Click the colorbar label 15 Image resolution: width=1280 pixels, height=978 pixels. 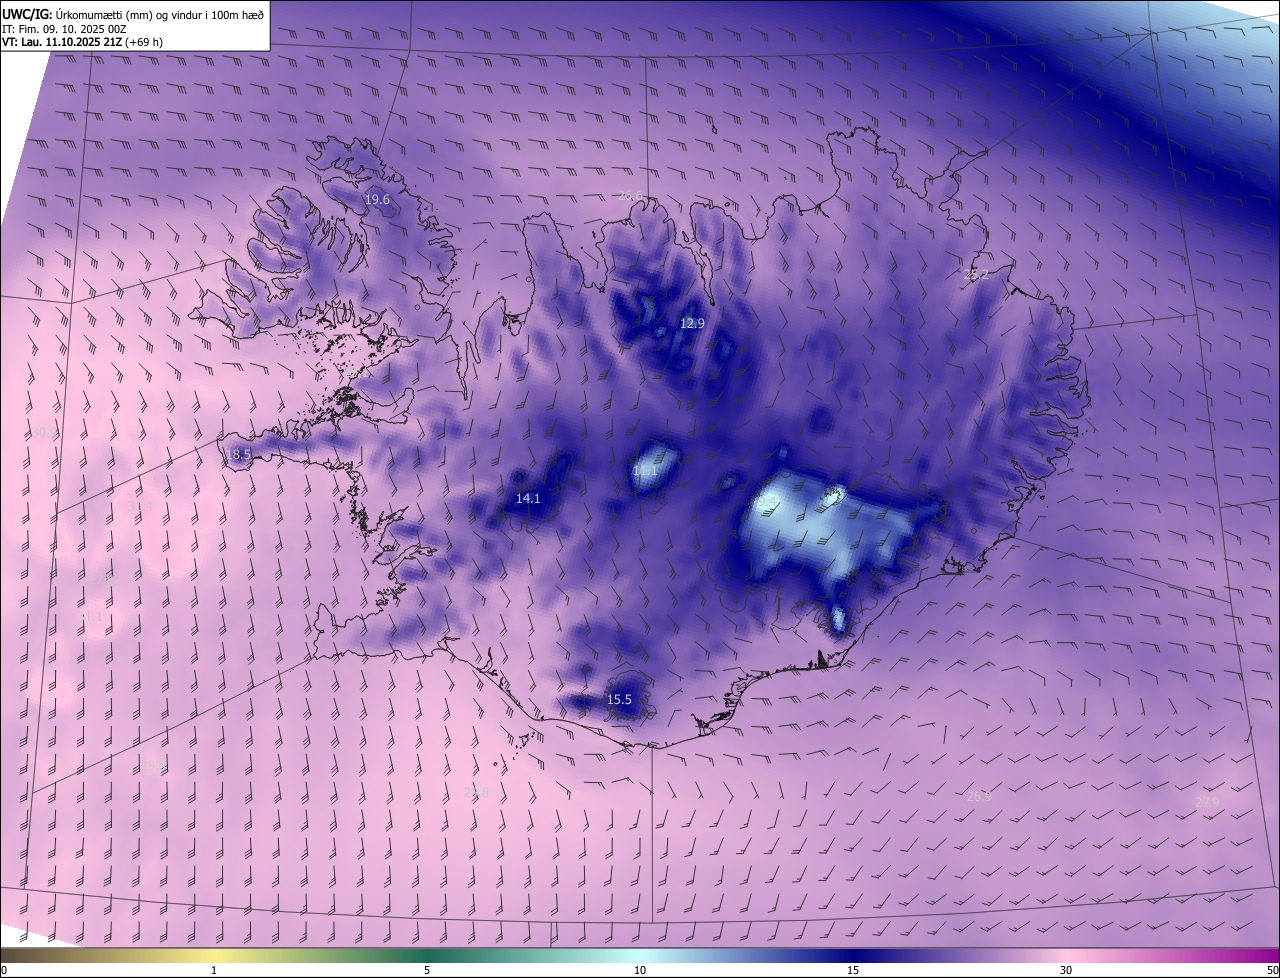click(853, 970)
